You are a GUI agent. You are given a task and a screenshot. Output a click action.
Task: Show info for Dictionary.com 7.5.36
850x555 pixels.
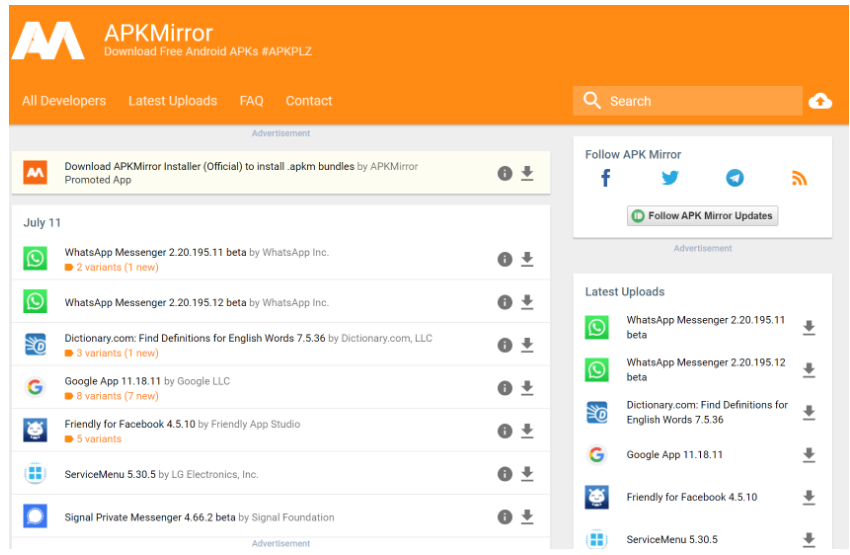click(505, 345)
